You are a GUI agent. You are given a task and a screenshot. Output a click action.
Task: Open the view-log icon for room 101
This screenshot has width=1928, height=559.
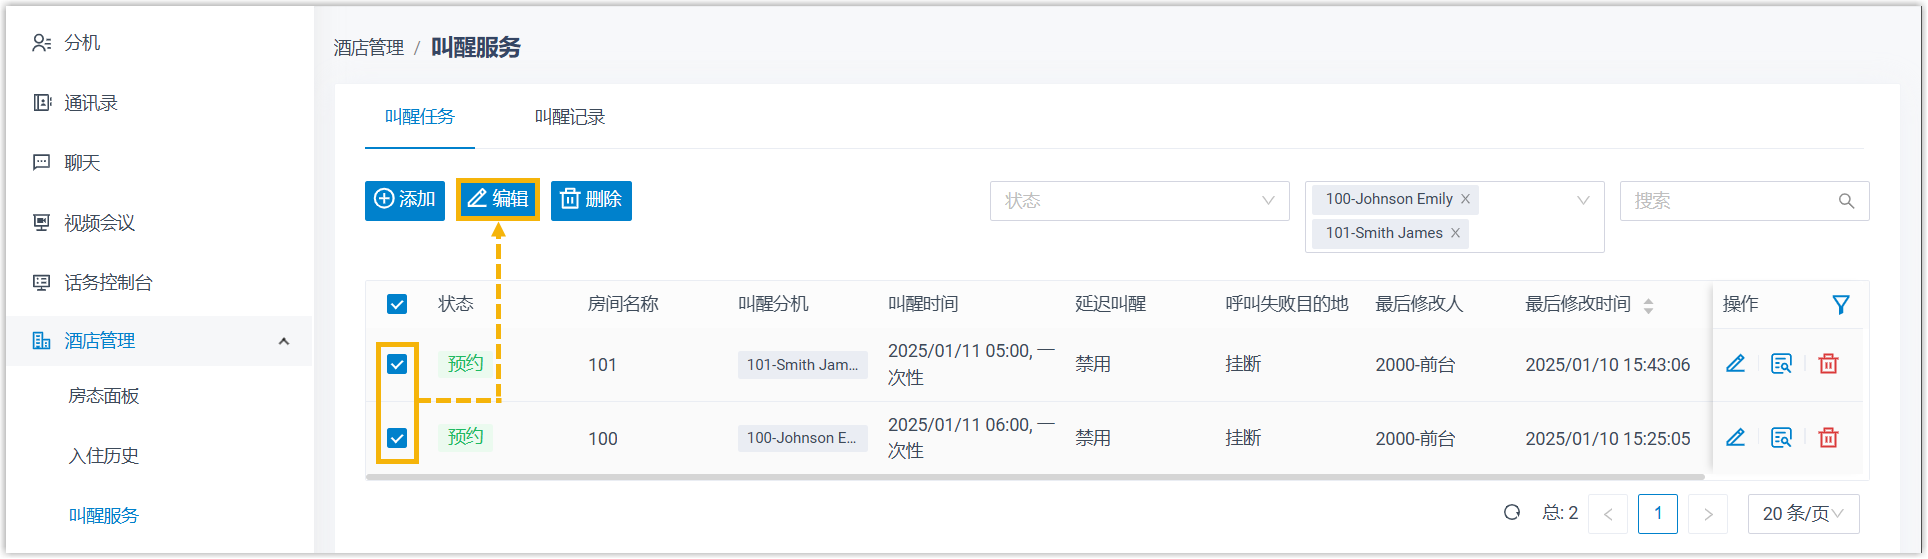(1781, 364)
